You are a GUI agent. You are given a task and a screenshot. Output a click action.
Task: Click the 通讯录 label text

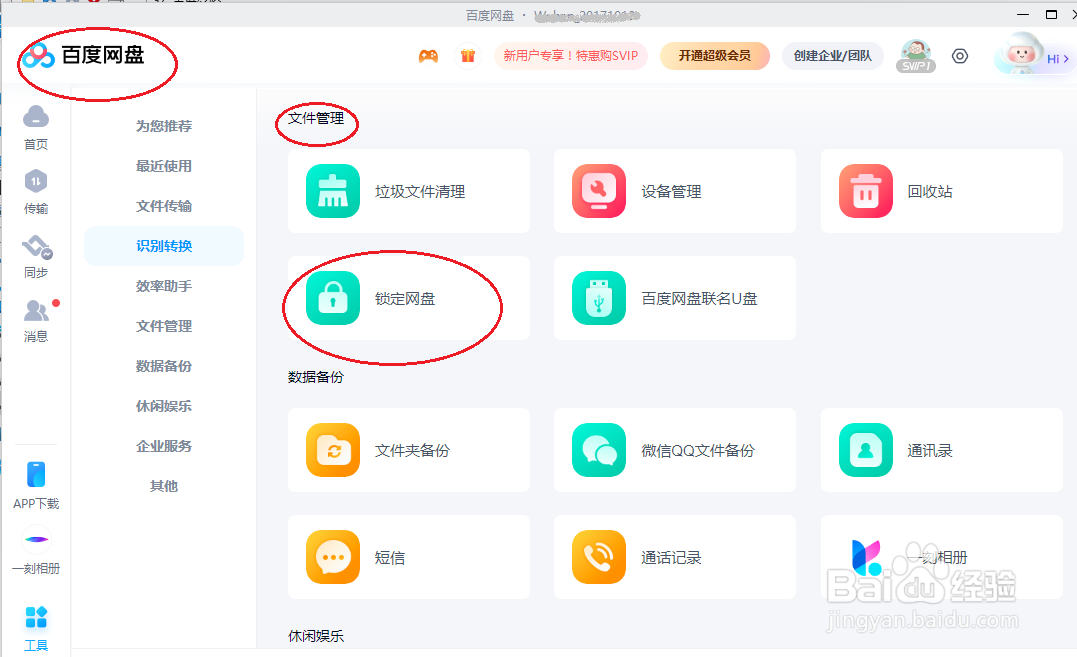(x=930, y=450)
